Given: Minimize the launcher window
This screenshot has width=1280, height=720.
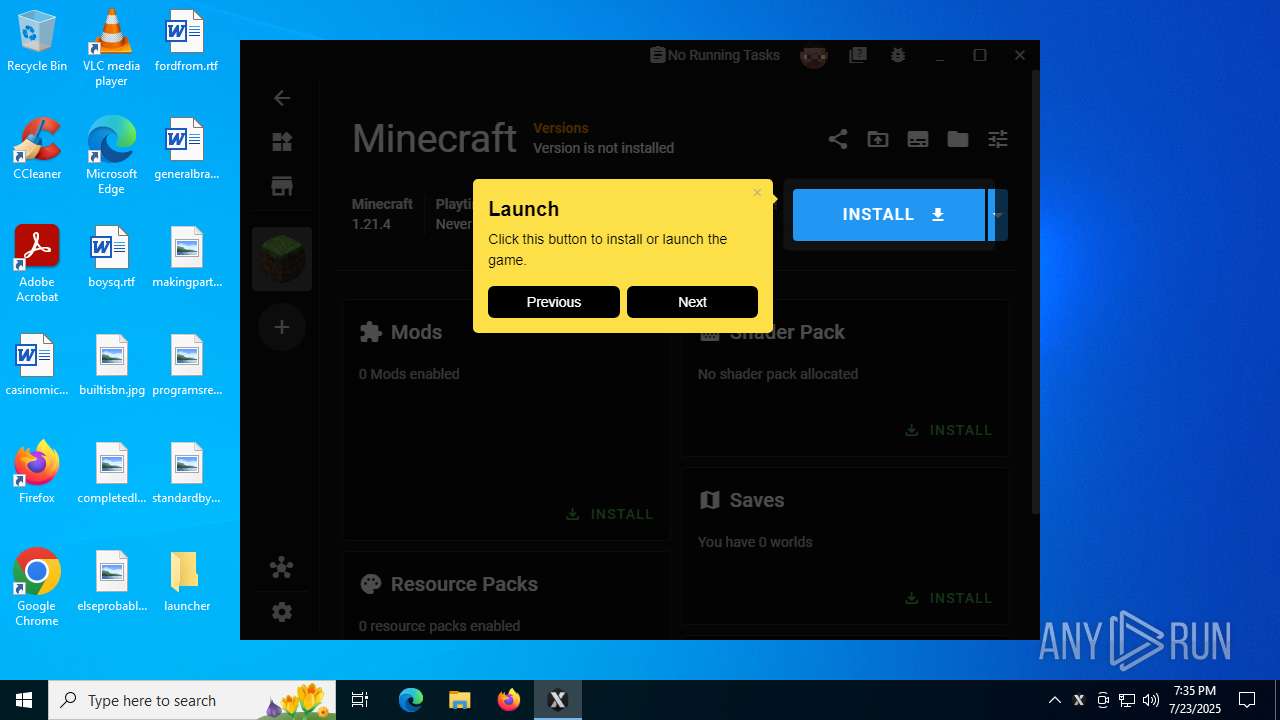Looking at the screenshot, I should (940, 56).
